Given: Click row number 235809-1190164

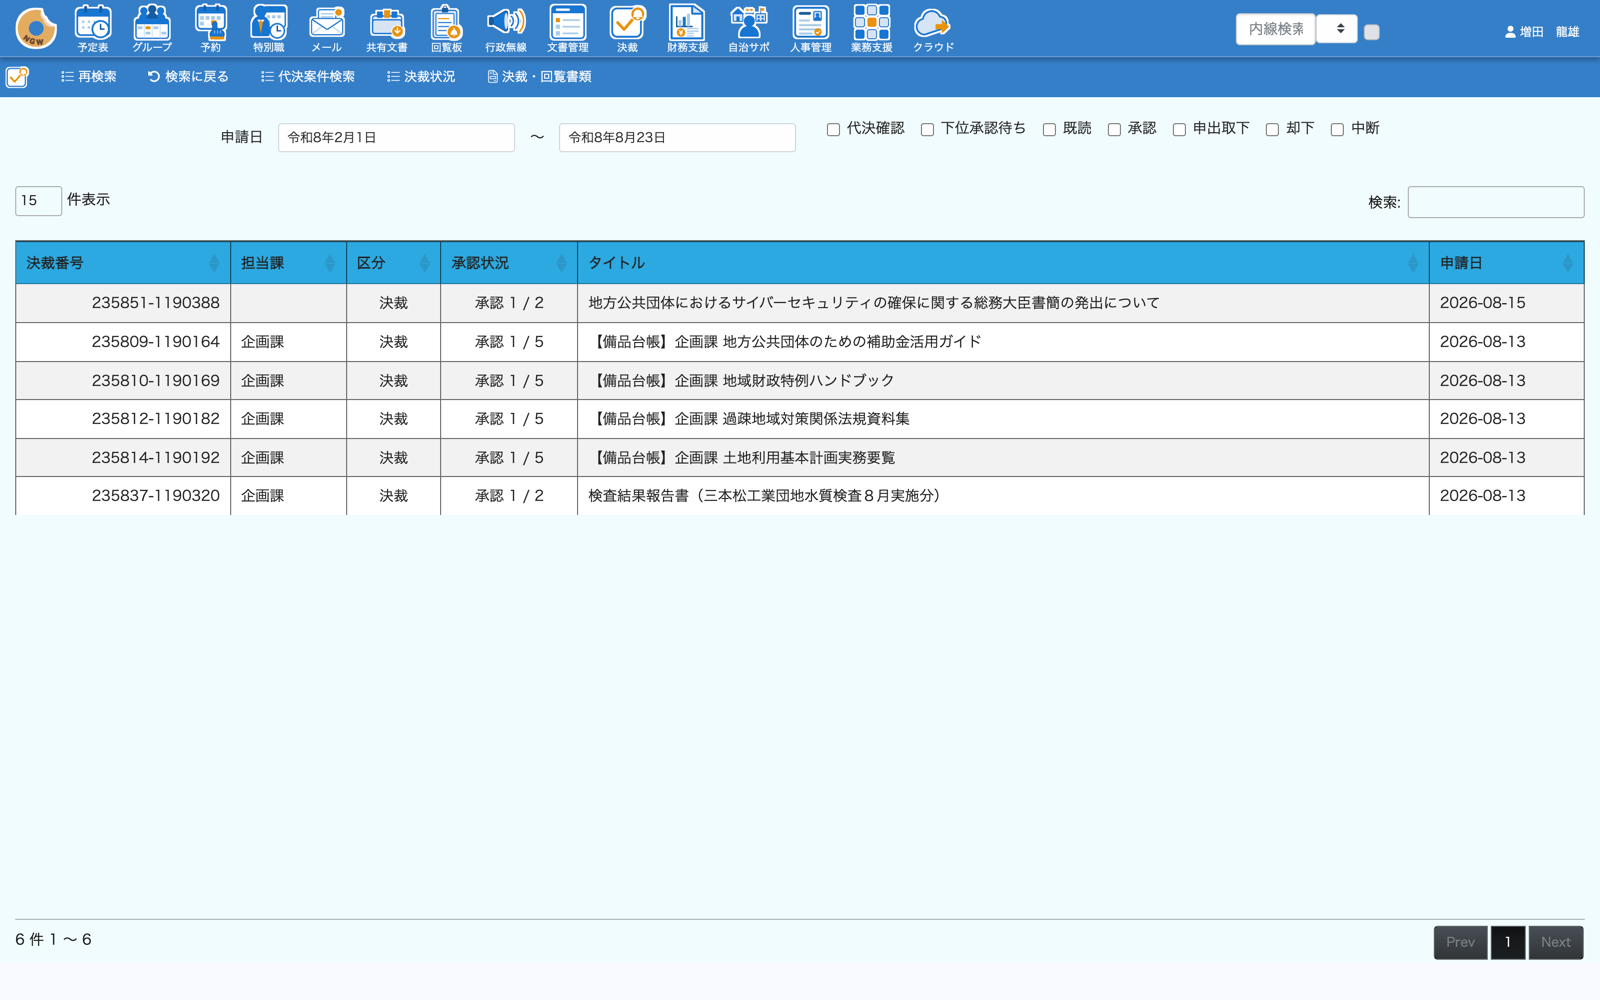Looking at the screenshot, I should pyautogui.click(x=155, y=342).
